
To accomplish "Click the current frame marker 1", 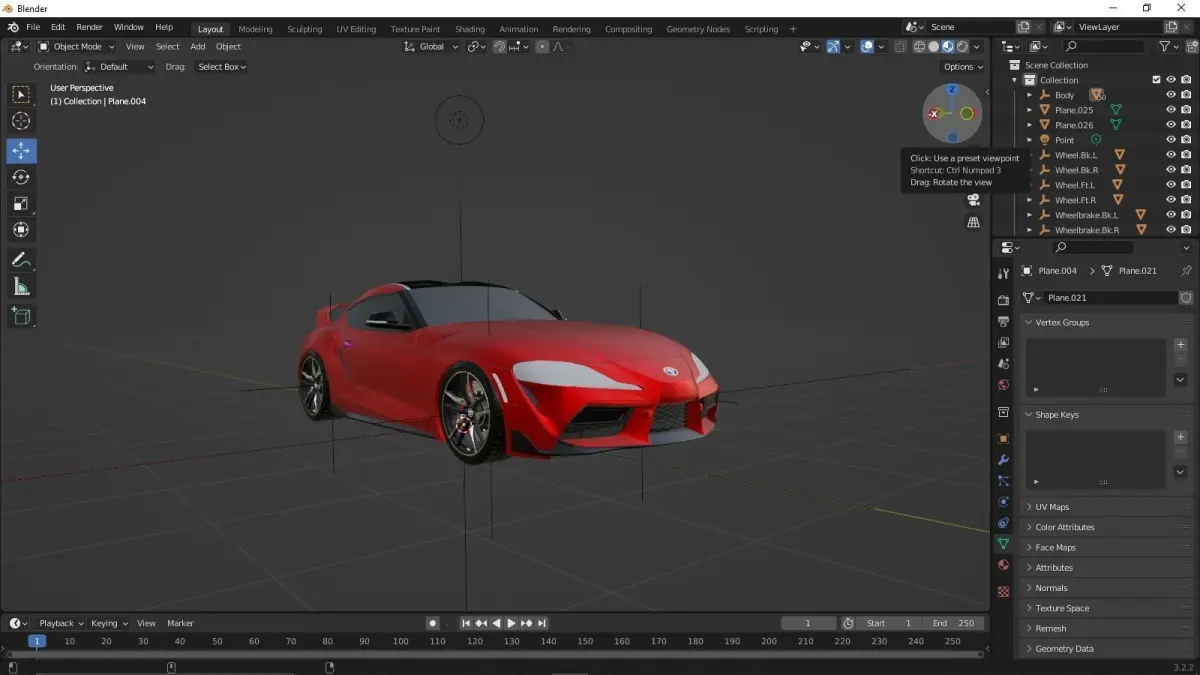I will coord(37,641).
